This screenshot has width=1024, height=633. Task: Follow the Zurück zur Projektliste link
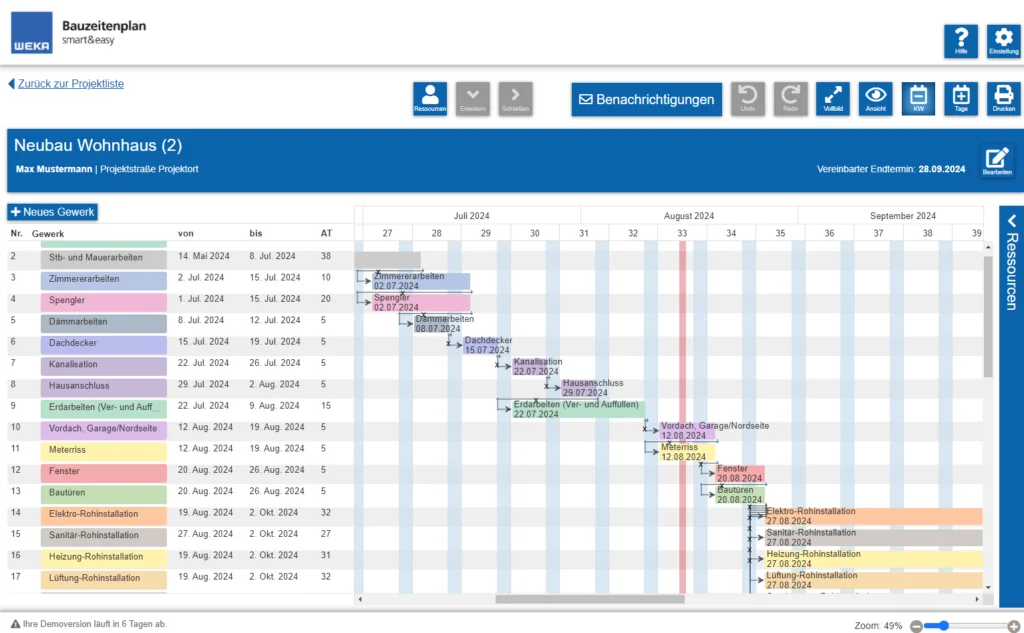[66, 83]
